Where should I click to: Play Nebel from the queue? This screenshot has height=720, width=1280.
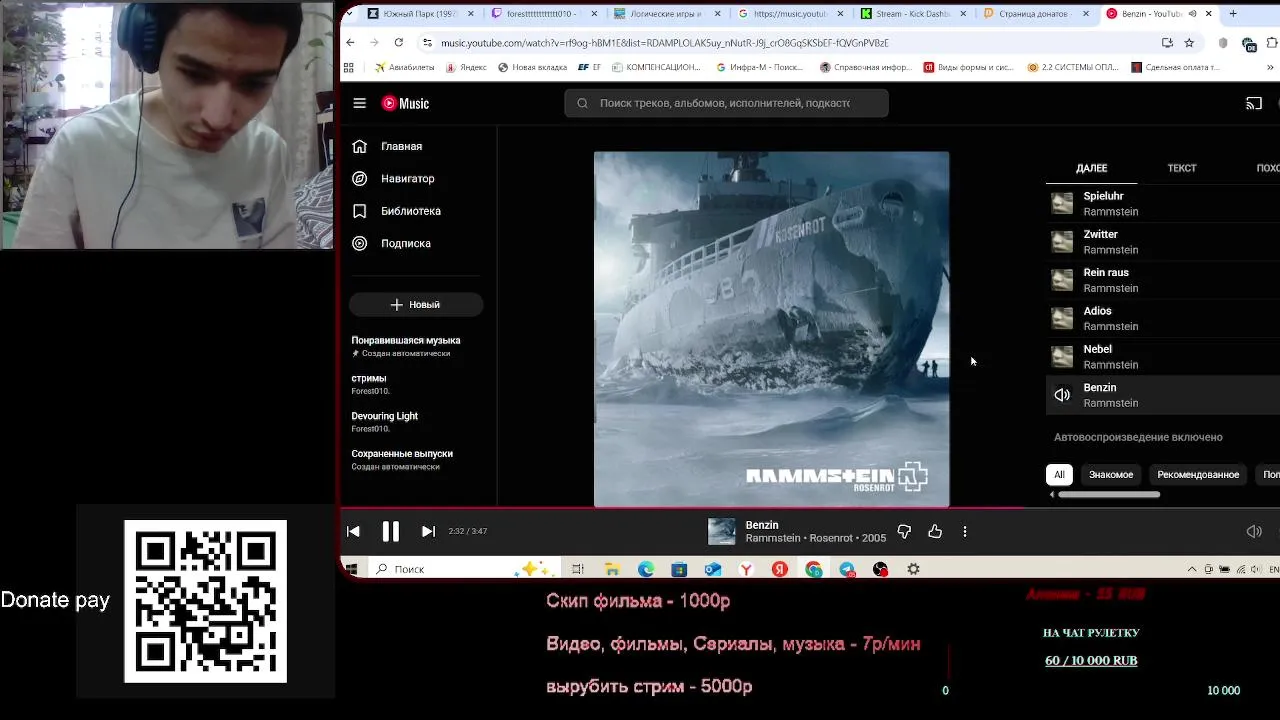[x=1163, y=357]
